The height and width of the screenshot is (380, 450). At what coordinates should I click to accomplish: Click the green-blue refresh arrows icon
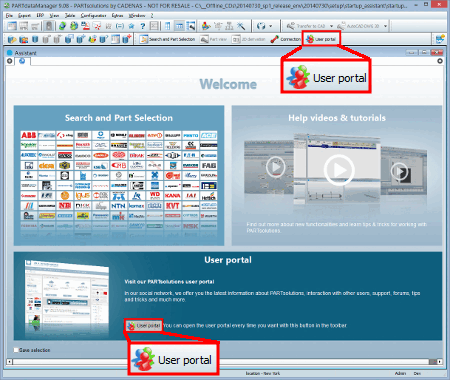[x=62, y=26]
